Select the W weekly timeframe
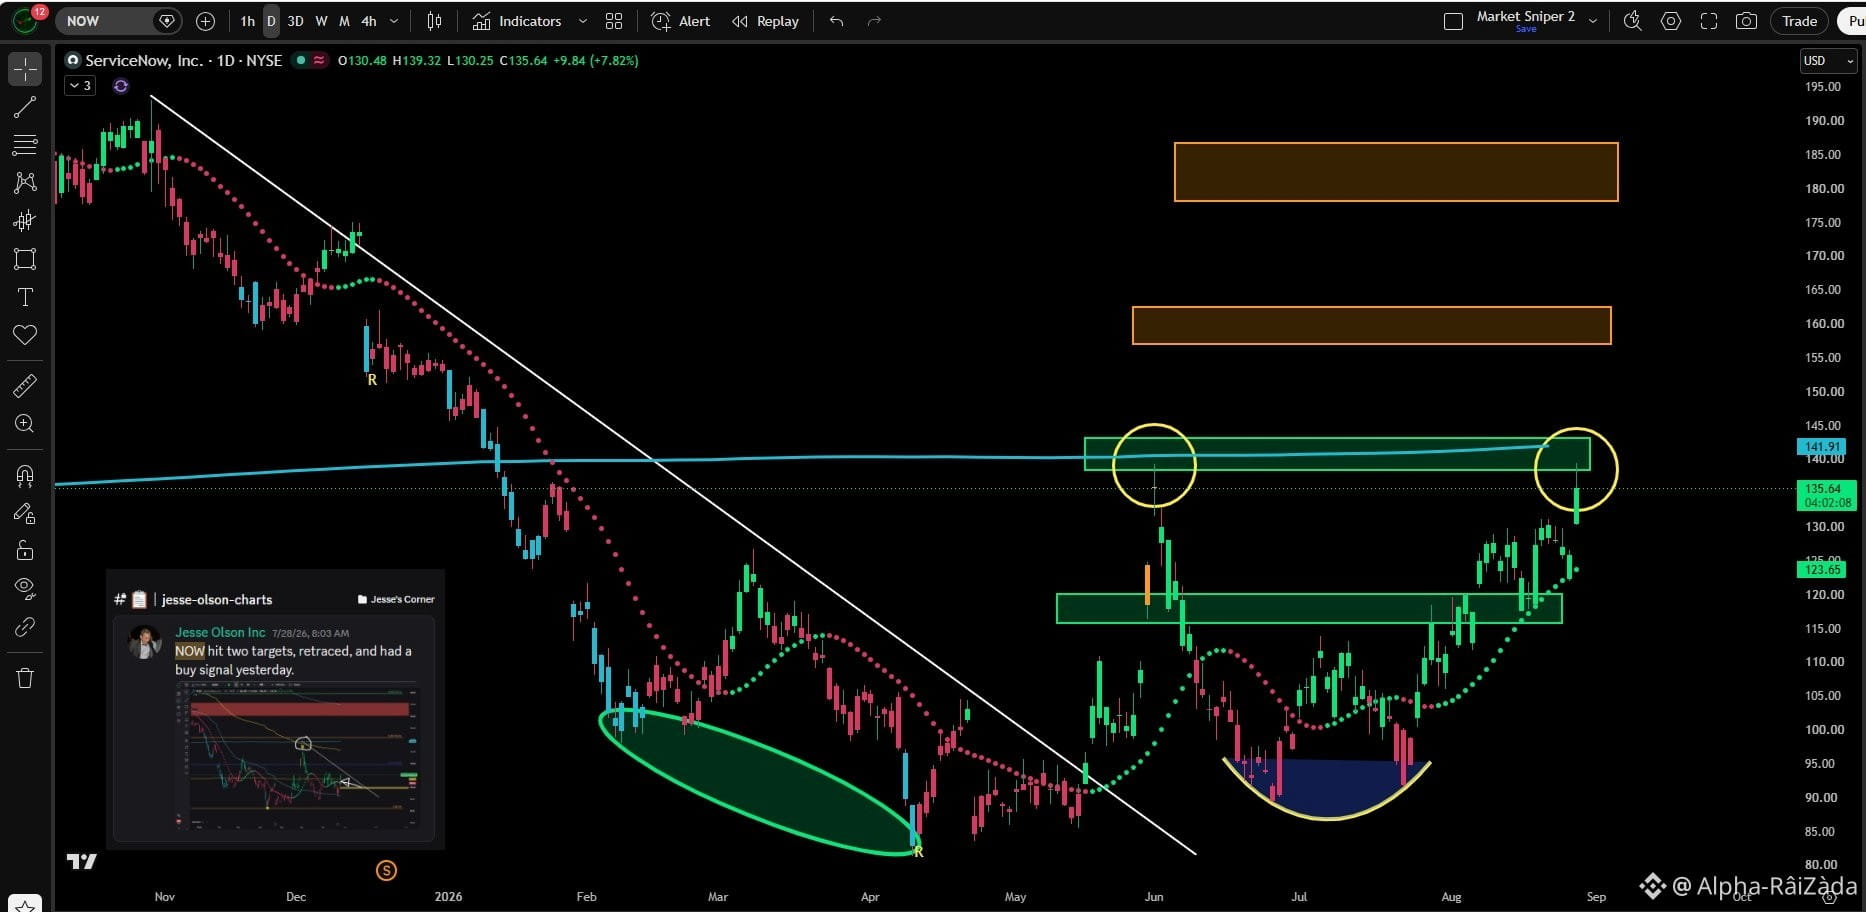 (x=321, y=21)
